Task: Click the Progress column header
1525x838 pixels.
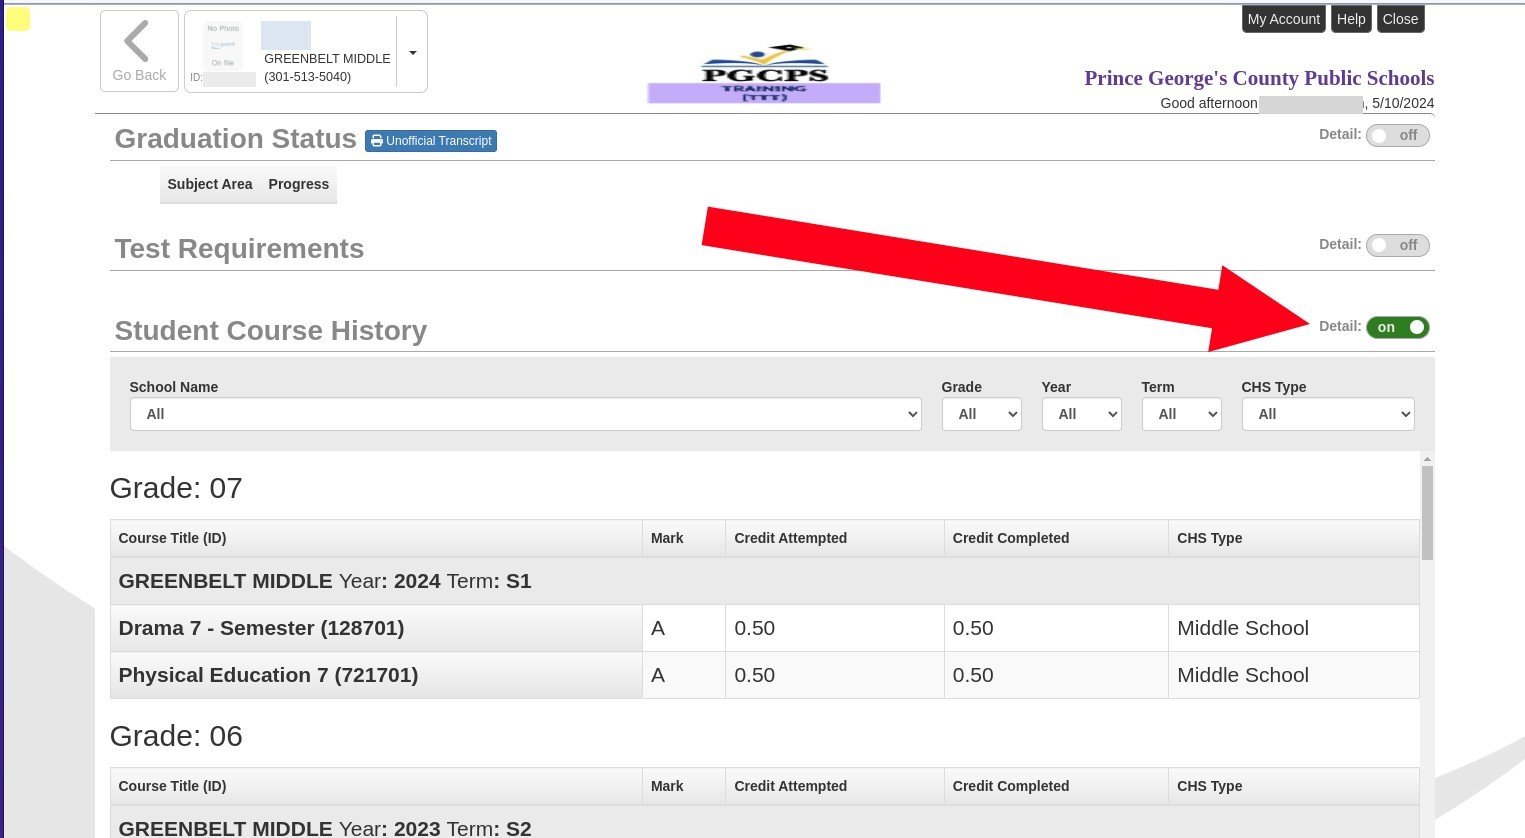Action: pos(298,184)
